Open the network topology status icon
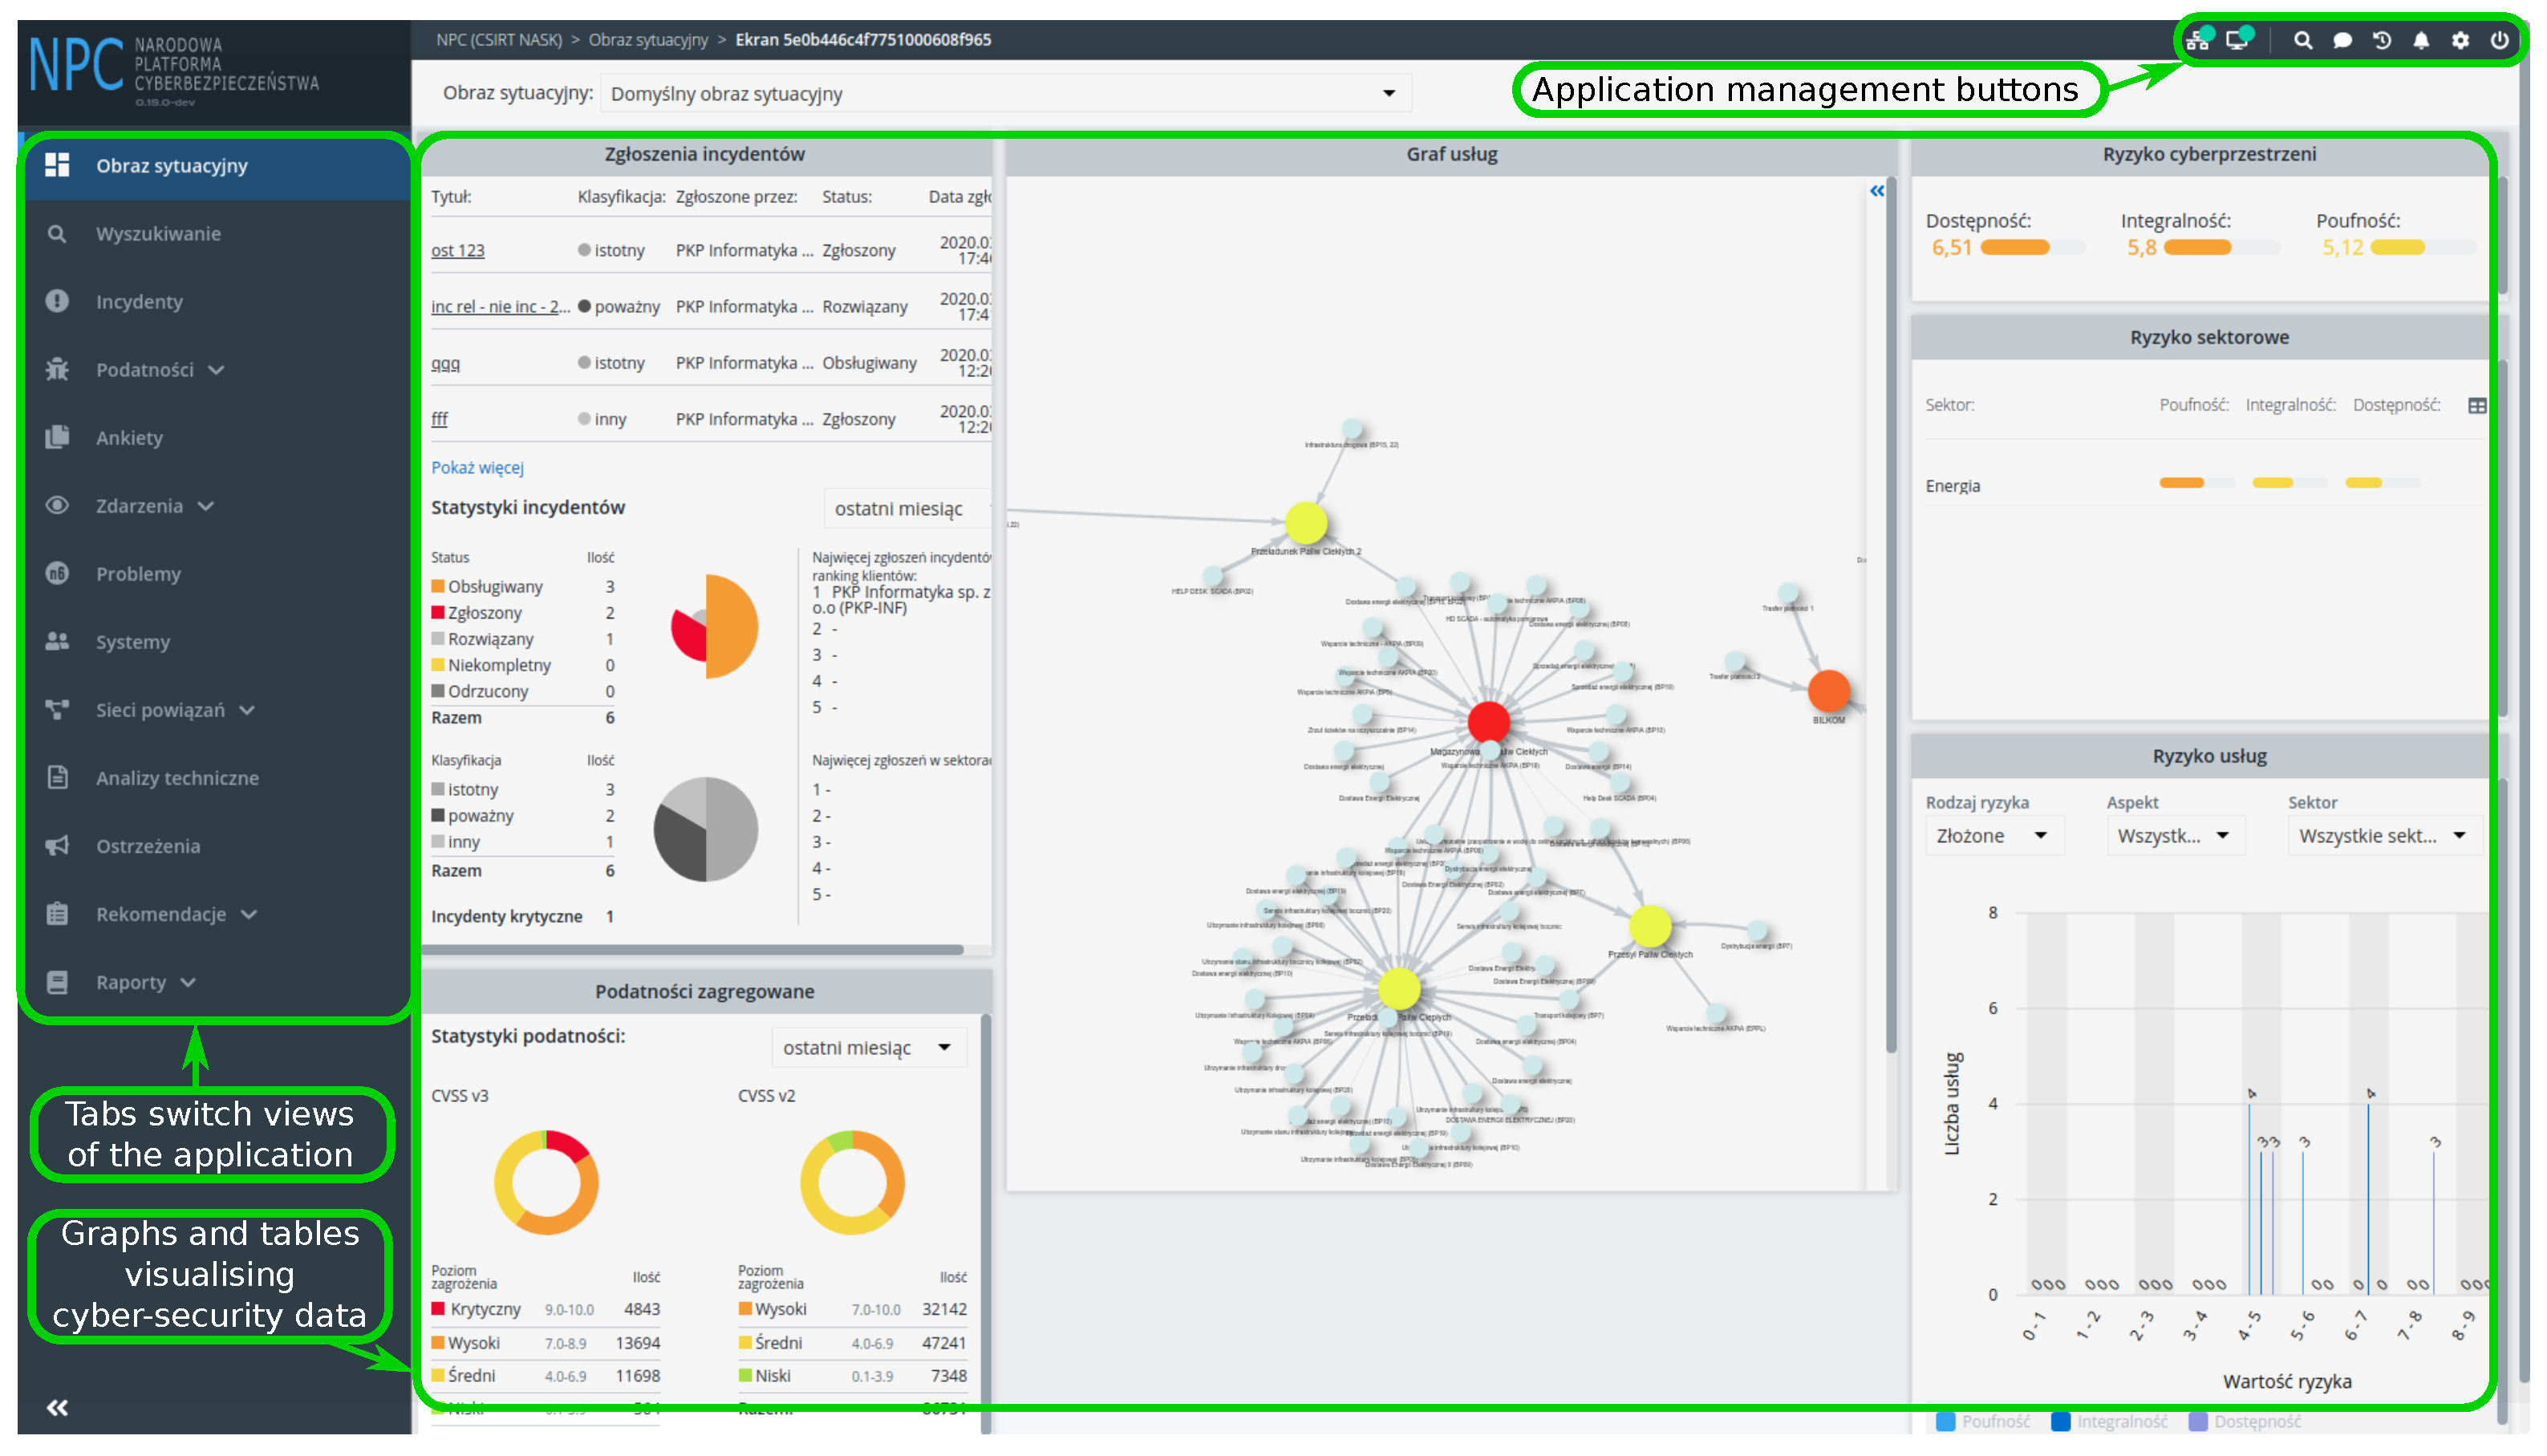This screenshot has width=2547, height=1456. pos(2198,41)
